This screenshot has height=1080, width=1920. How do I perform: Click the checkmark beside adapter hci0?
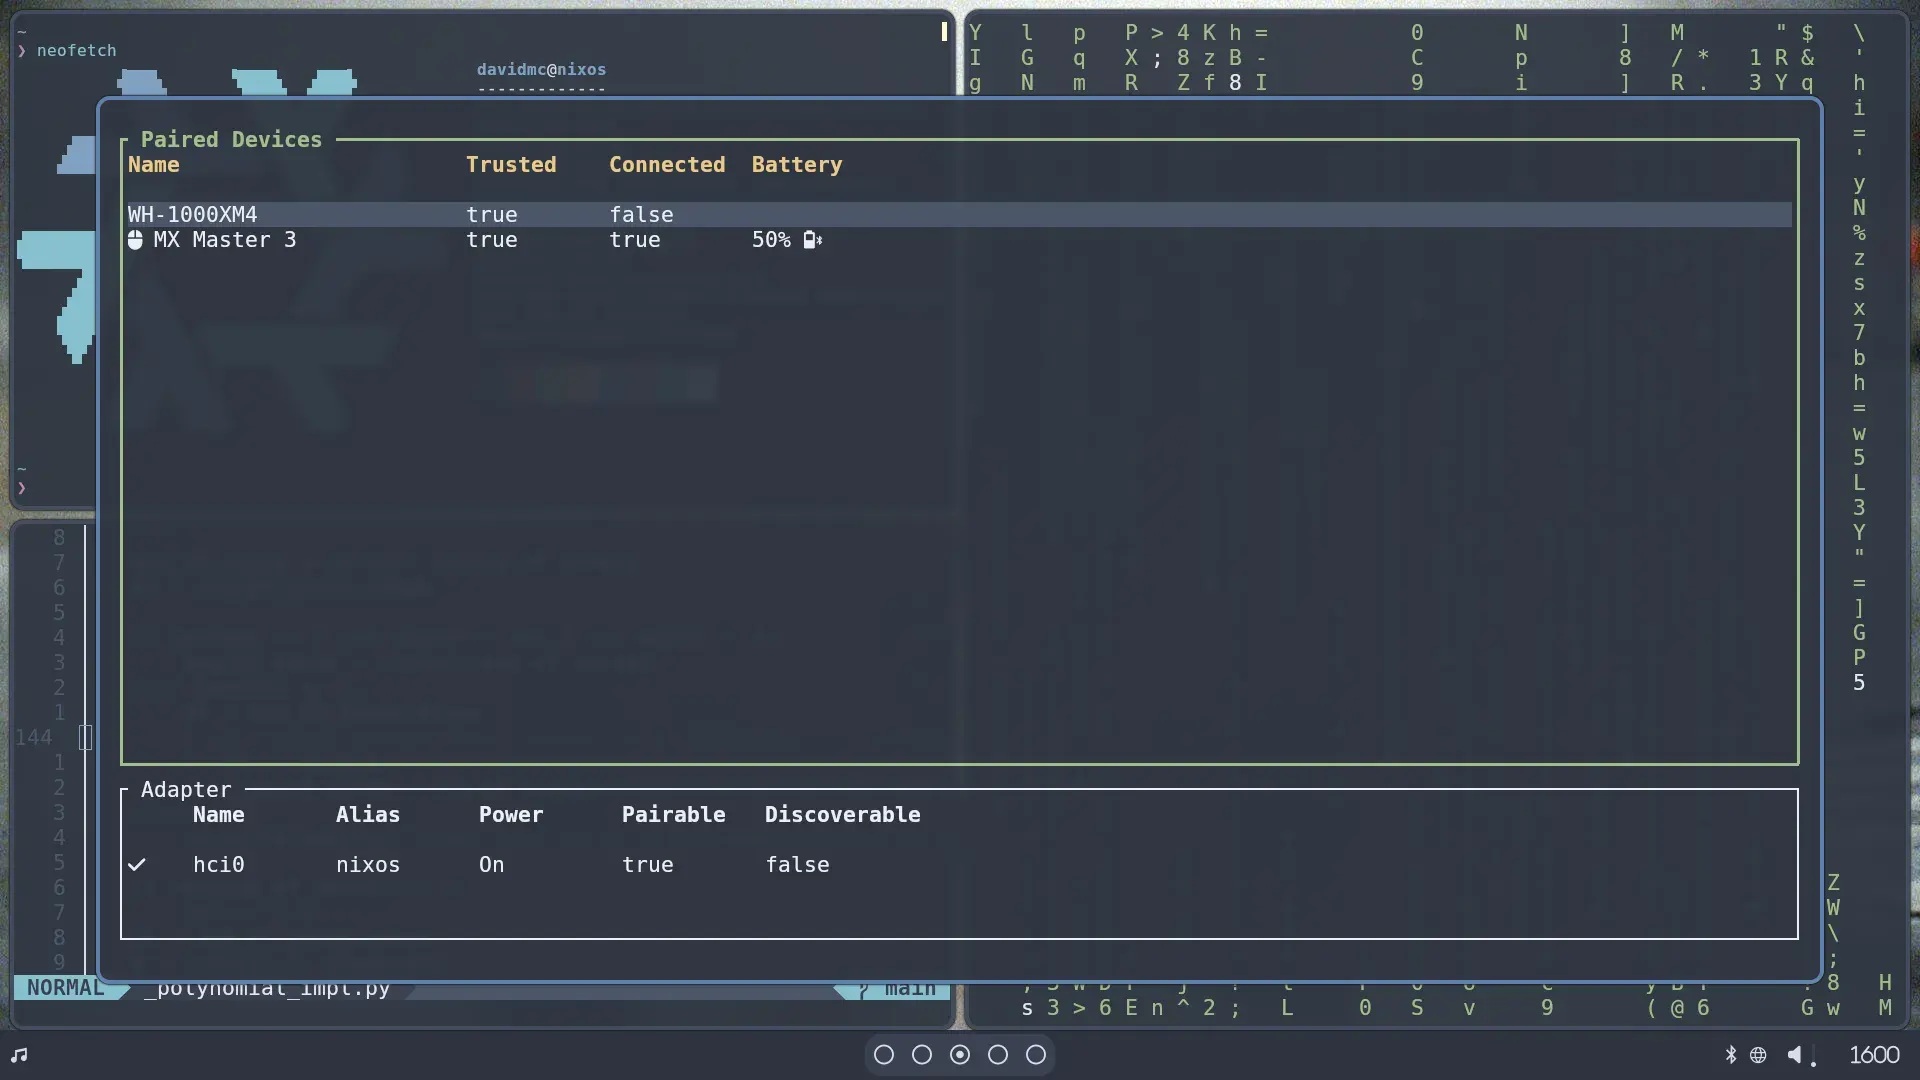(137, 865)
